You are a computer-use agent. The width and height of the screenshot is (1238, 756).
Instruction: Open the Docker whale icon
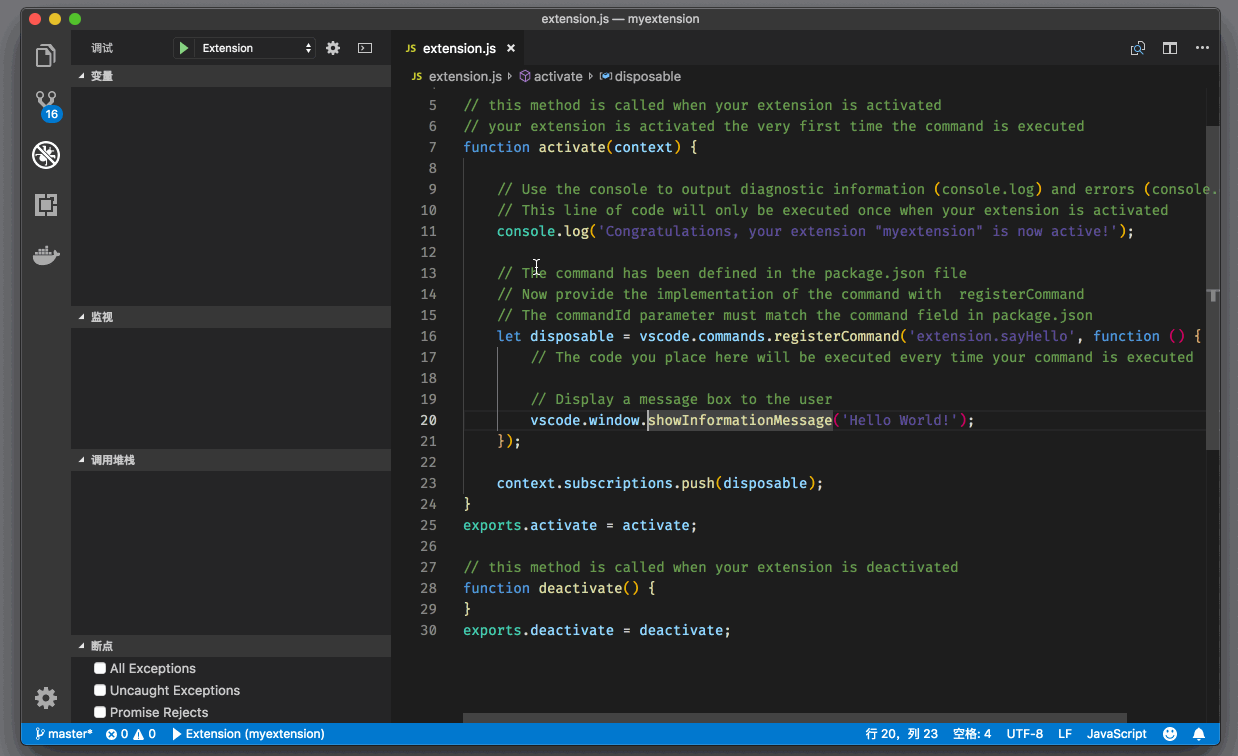tap(46, 256)
